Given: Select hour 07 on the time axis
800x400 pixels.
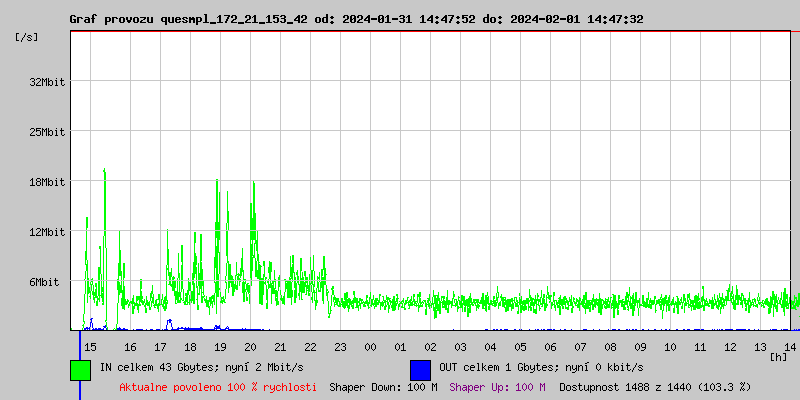Looking at the screenshot, I should [581, 346].
